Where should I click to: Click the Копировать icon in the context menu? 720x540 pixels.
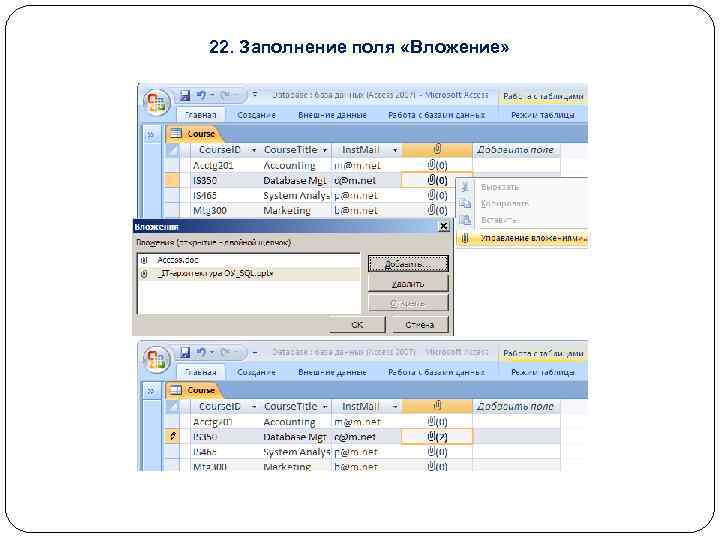point(465,203)
